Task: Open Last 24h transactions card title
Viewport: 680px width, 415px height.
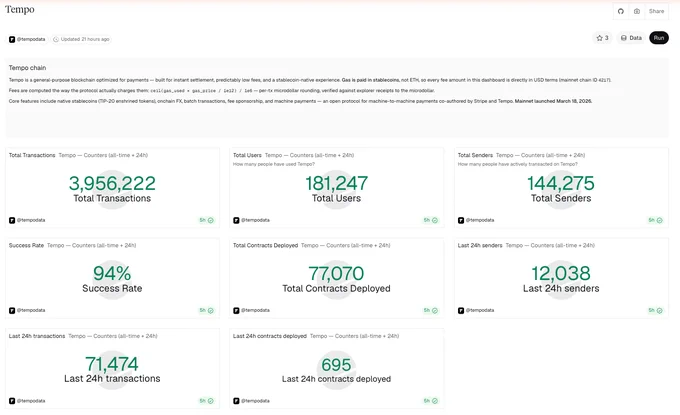Action: coord(37,336)
